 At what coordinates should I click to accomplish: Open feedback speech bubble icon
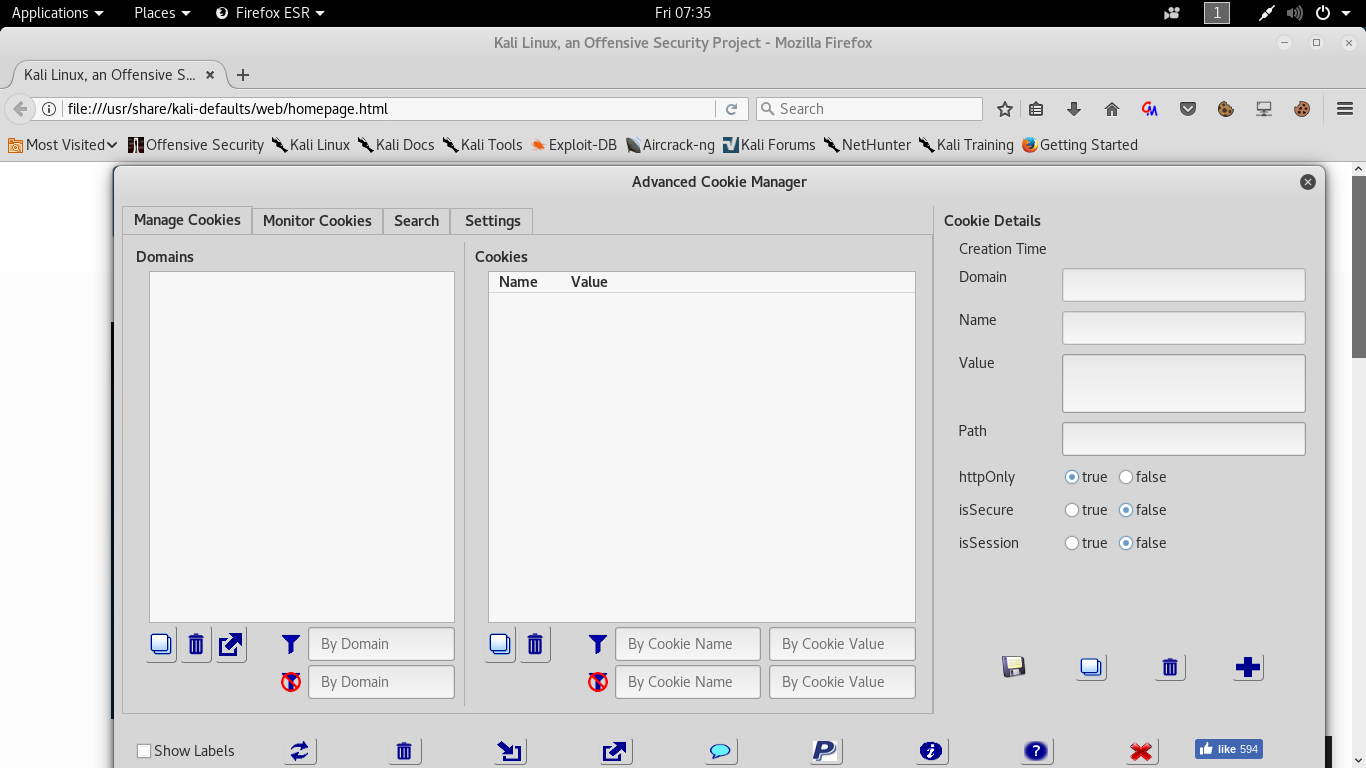click(720, 751)
